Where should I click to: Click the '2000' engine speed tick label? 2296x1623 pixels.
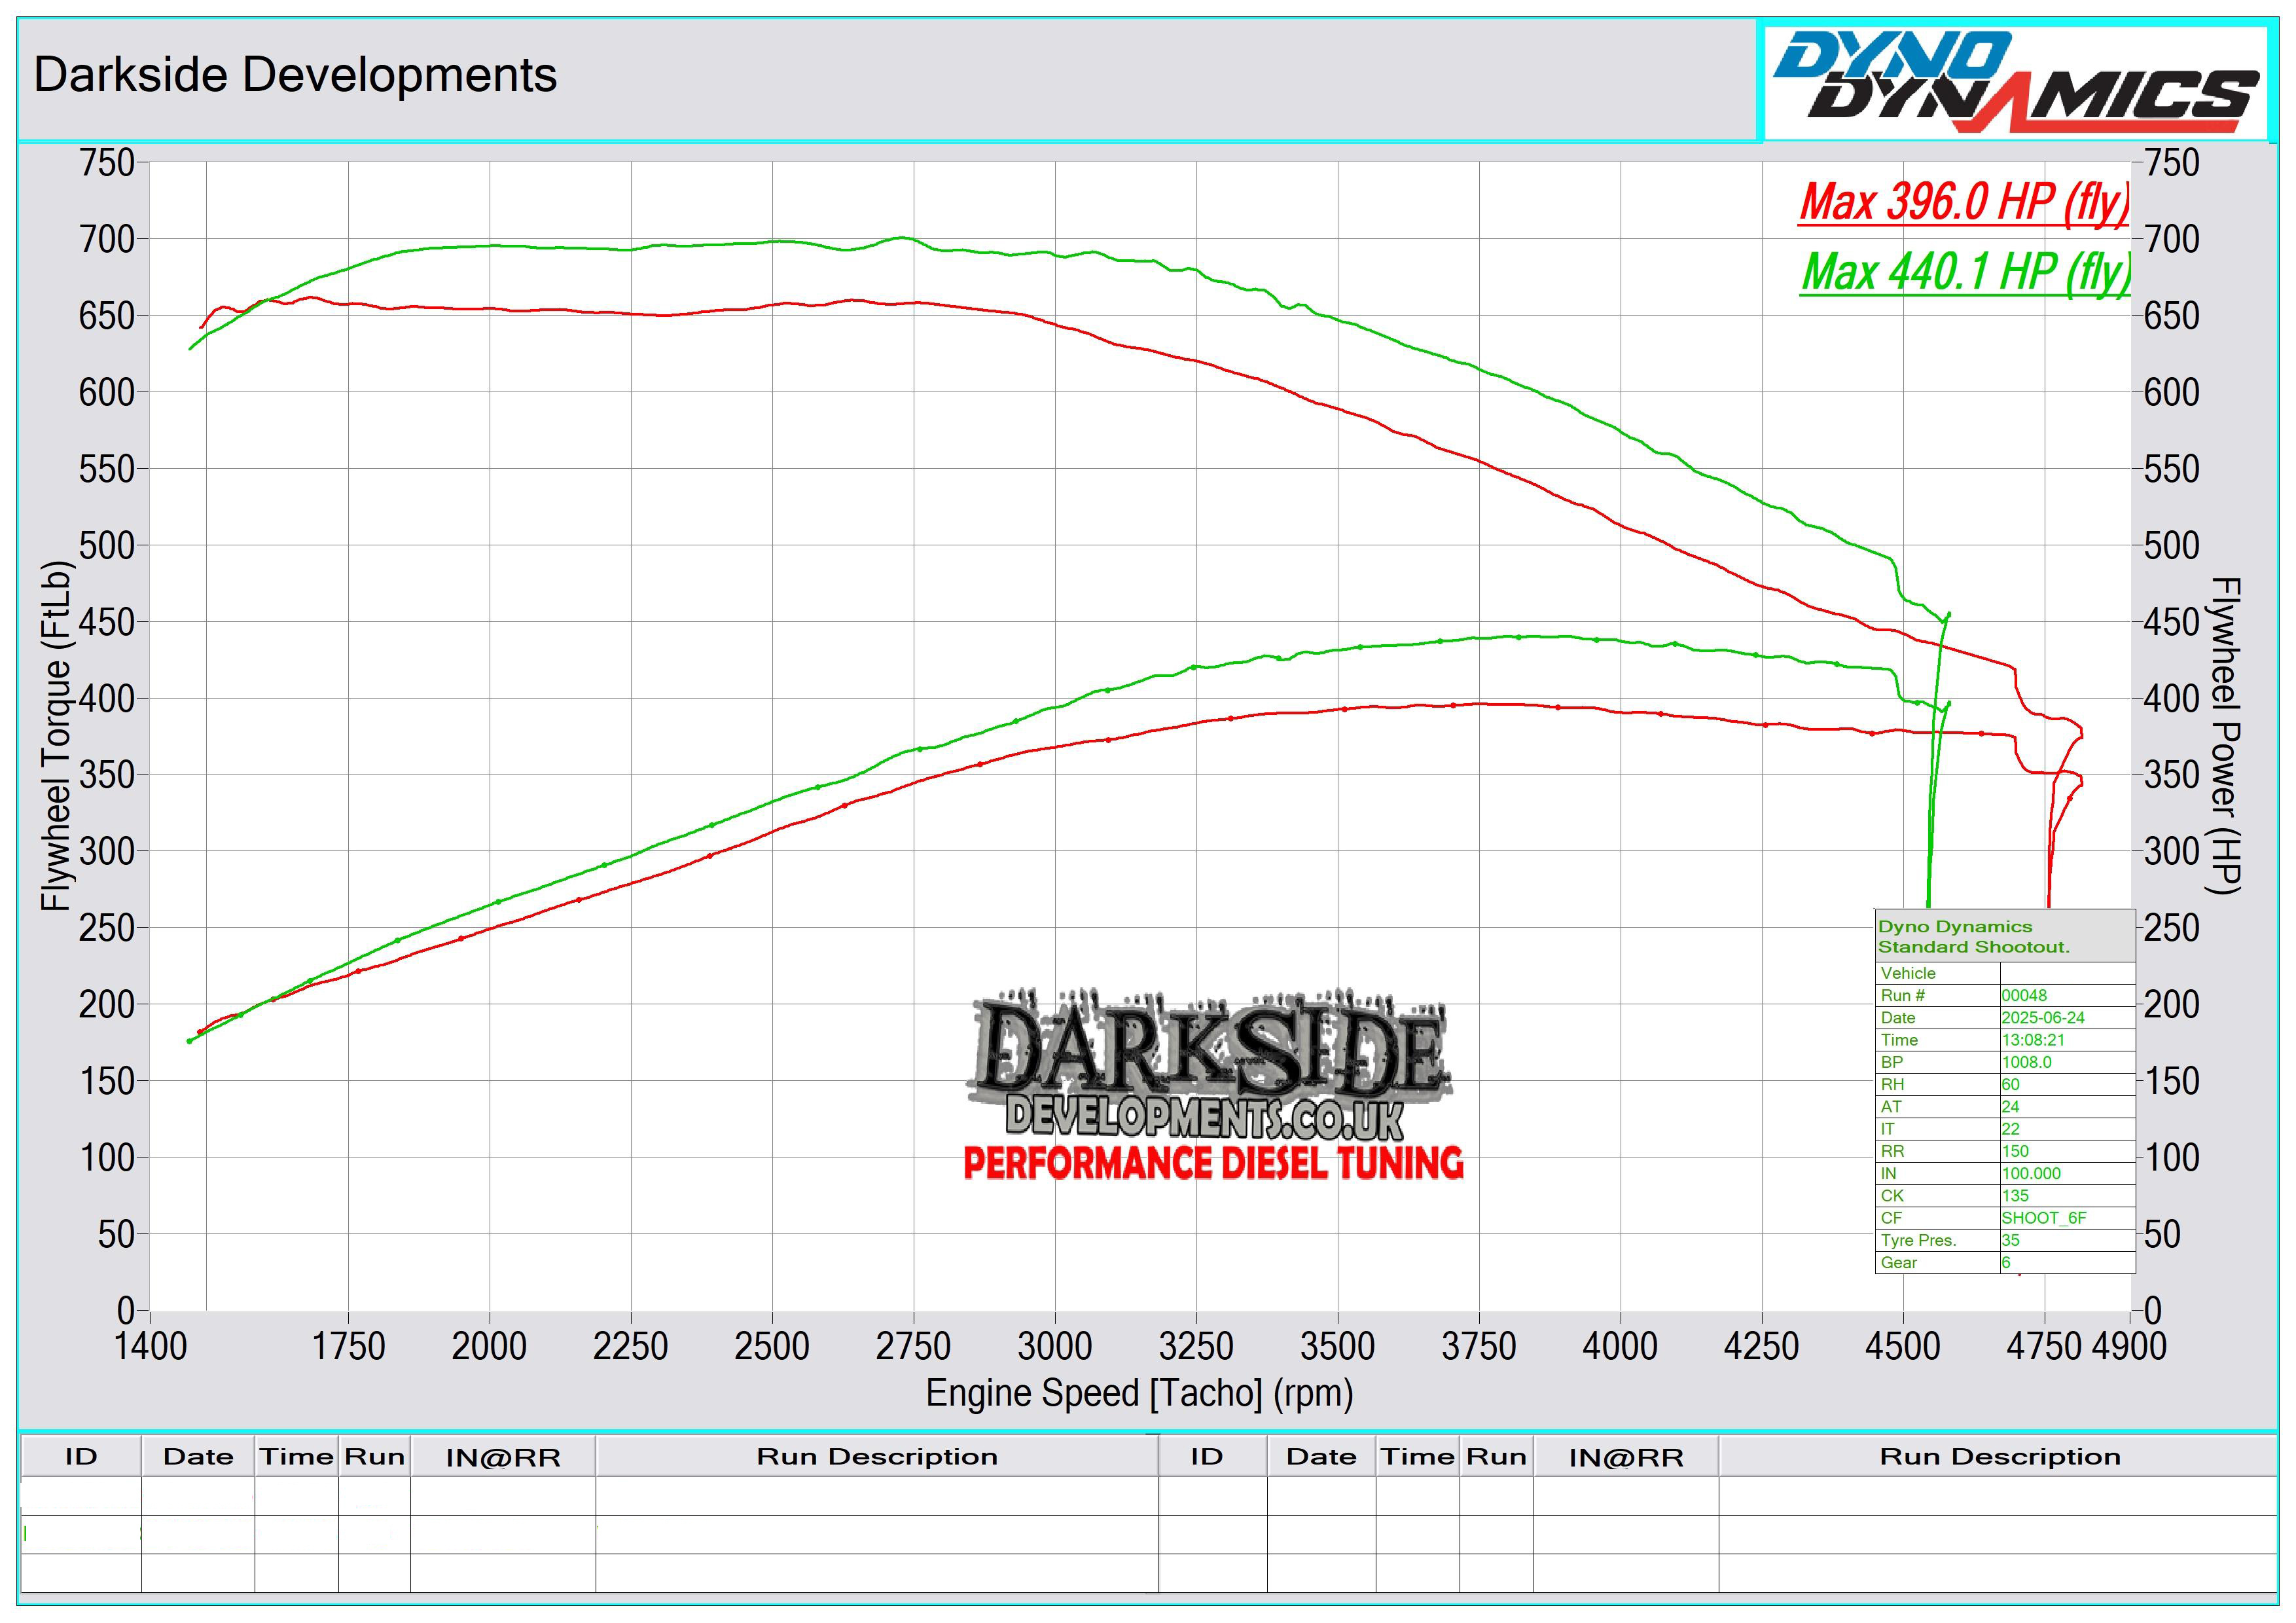coord(489,1346)
